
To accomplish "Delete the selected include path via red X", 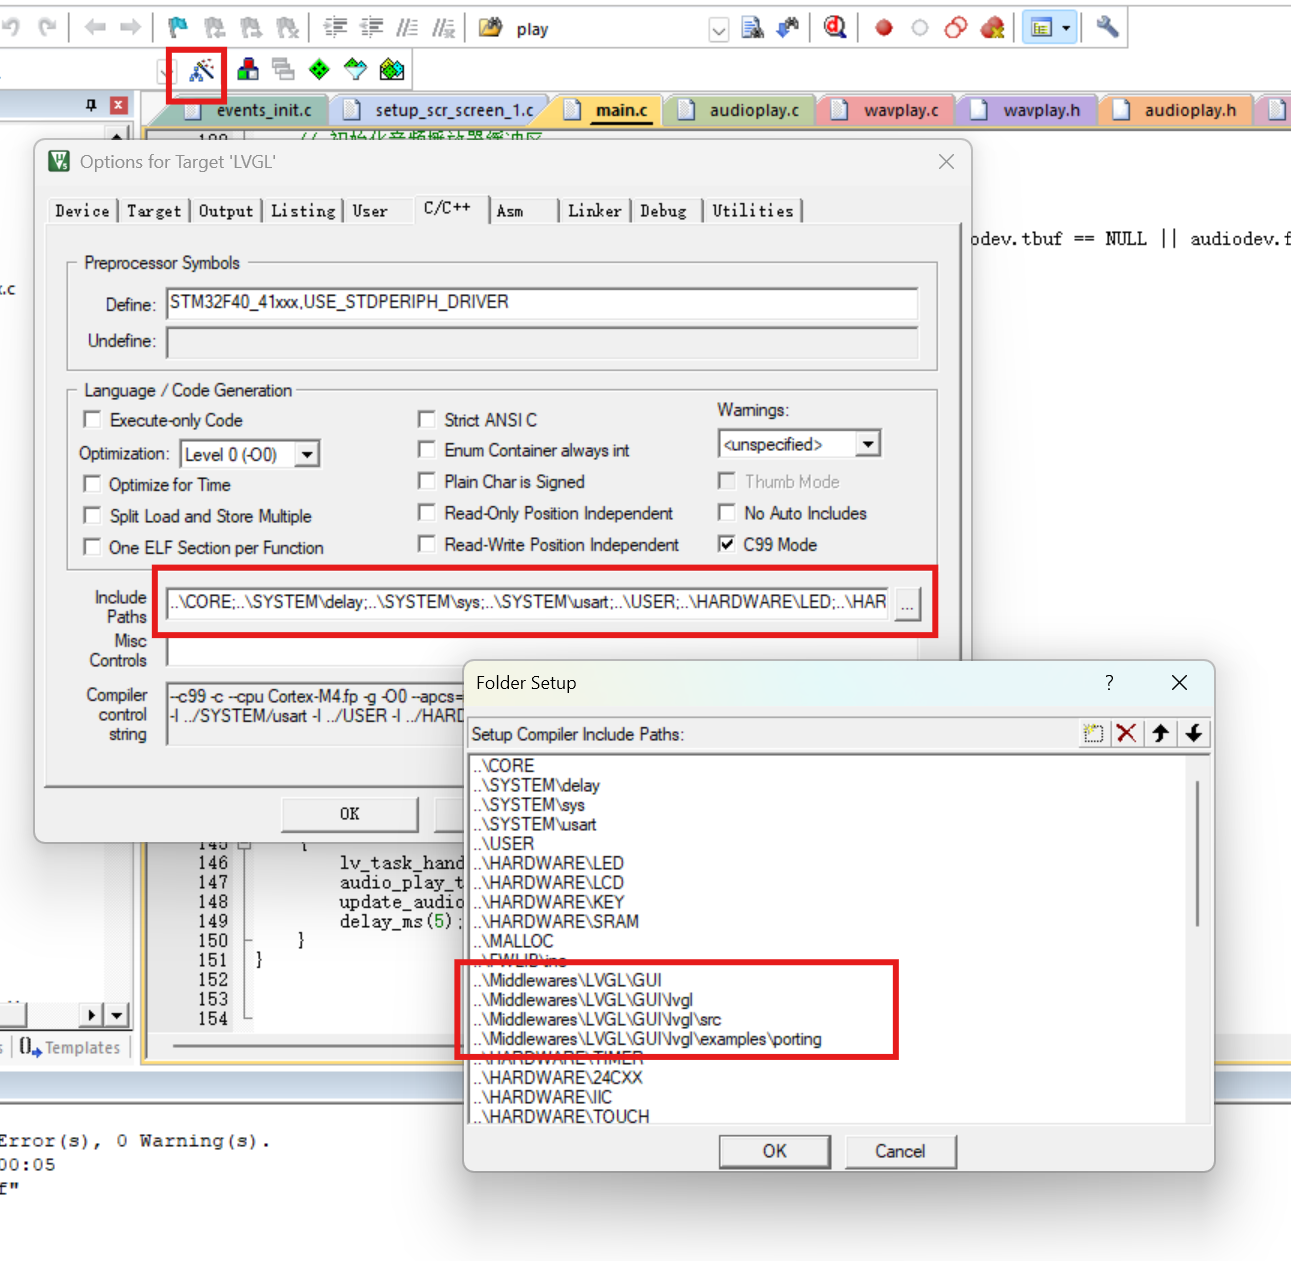I will point(1126,733).
